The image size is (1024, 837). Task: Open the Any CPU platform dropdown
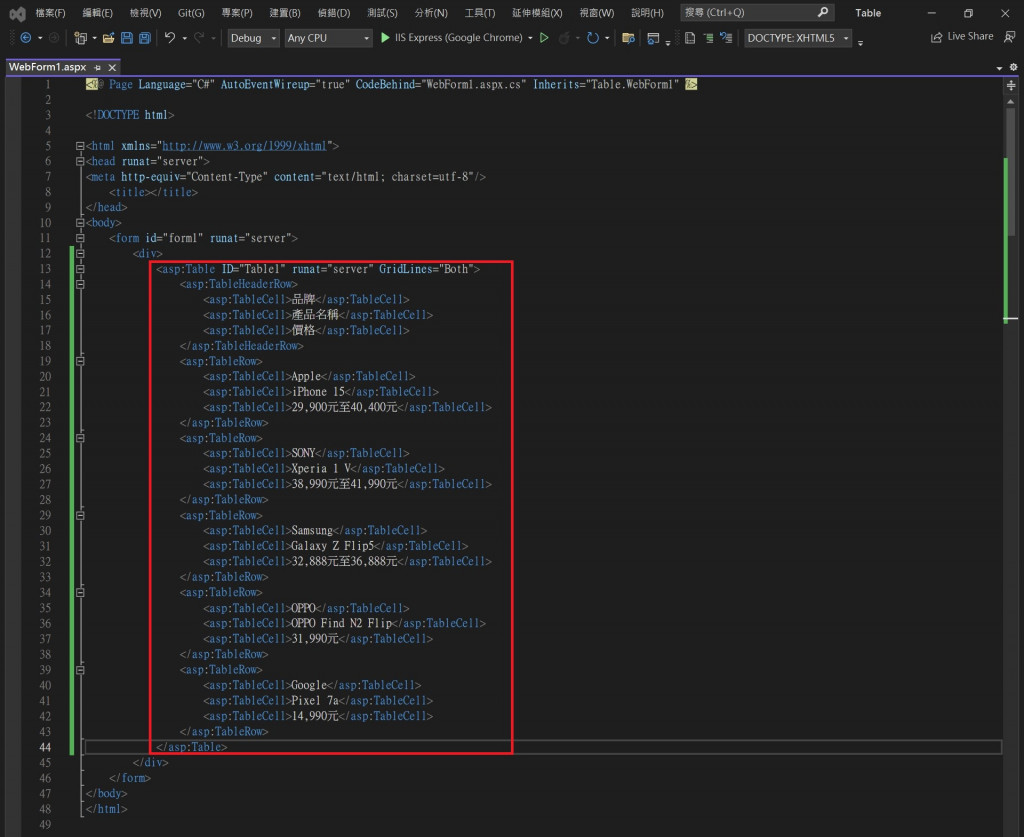pos(328,38)
